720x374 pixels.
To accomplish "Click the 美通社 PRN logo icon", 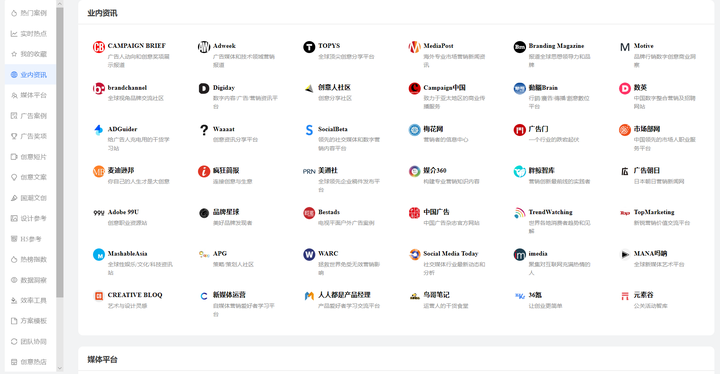I will [x=309, y=171].
